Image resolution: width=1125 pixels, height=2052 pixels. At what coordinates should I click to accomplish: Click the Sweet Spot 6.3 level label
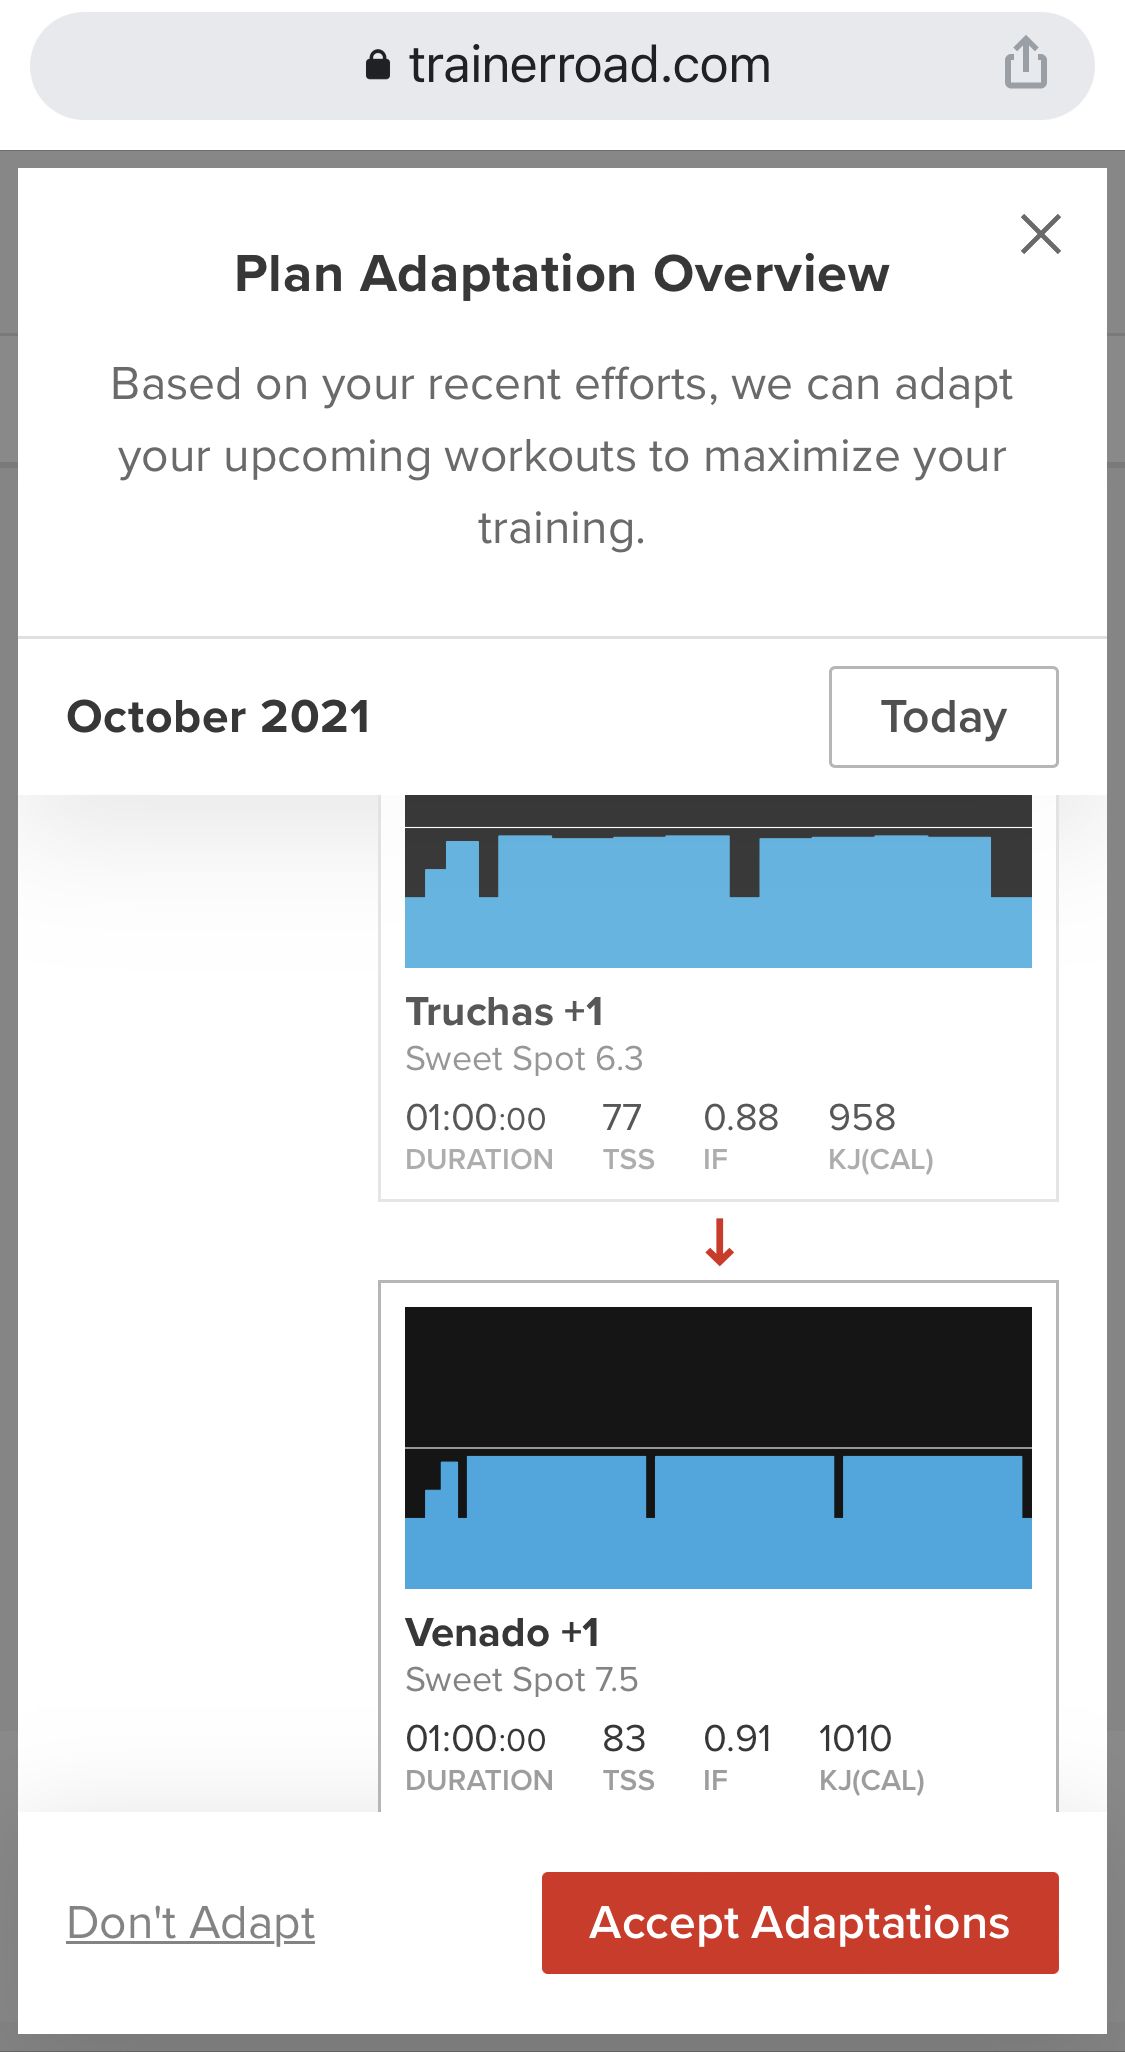pyautogui.click(x=524, y=1058)
